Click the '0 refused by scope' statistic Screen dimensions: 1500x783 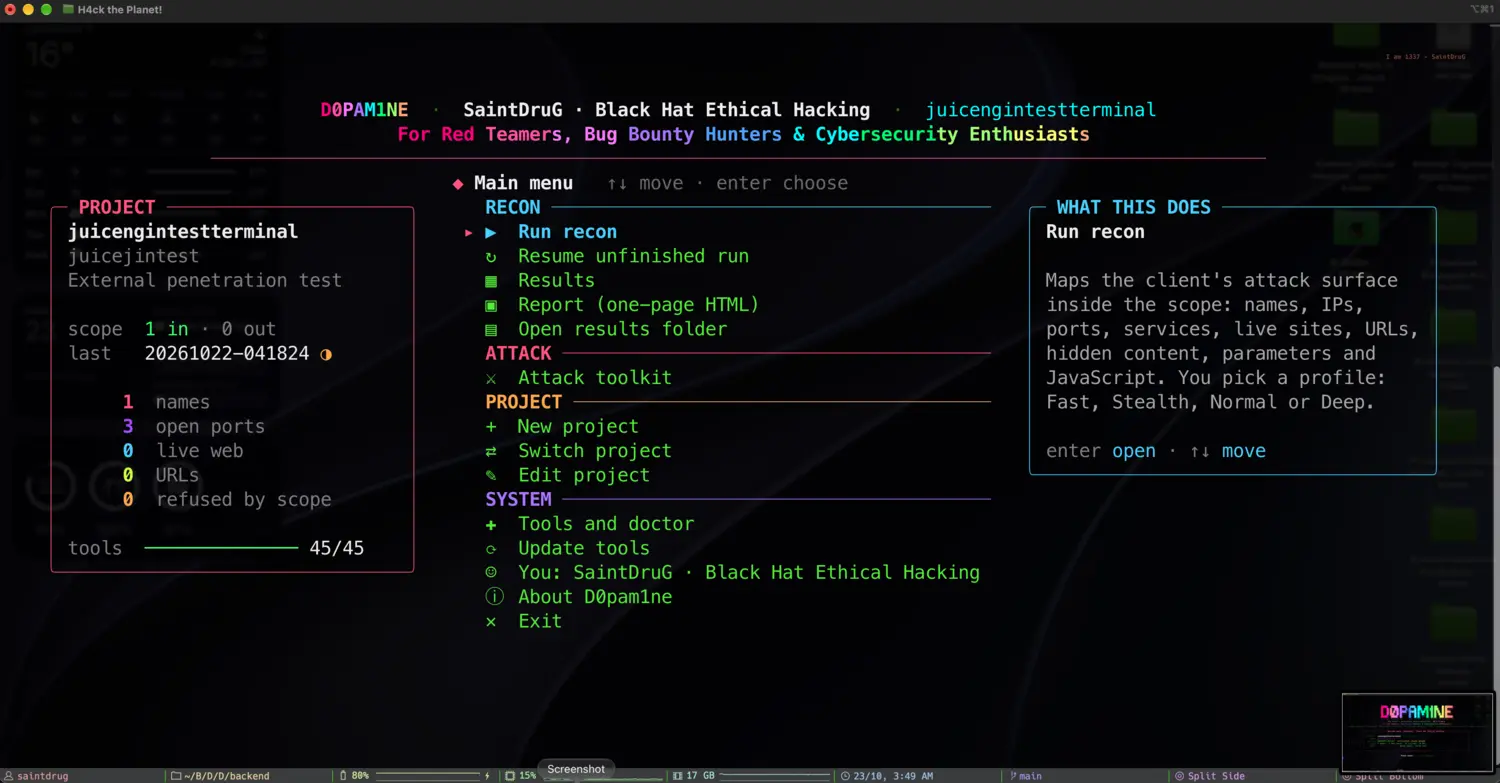point(227,500)
